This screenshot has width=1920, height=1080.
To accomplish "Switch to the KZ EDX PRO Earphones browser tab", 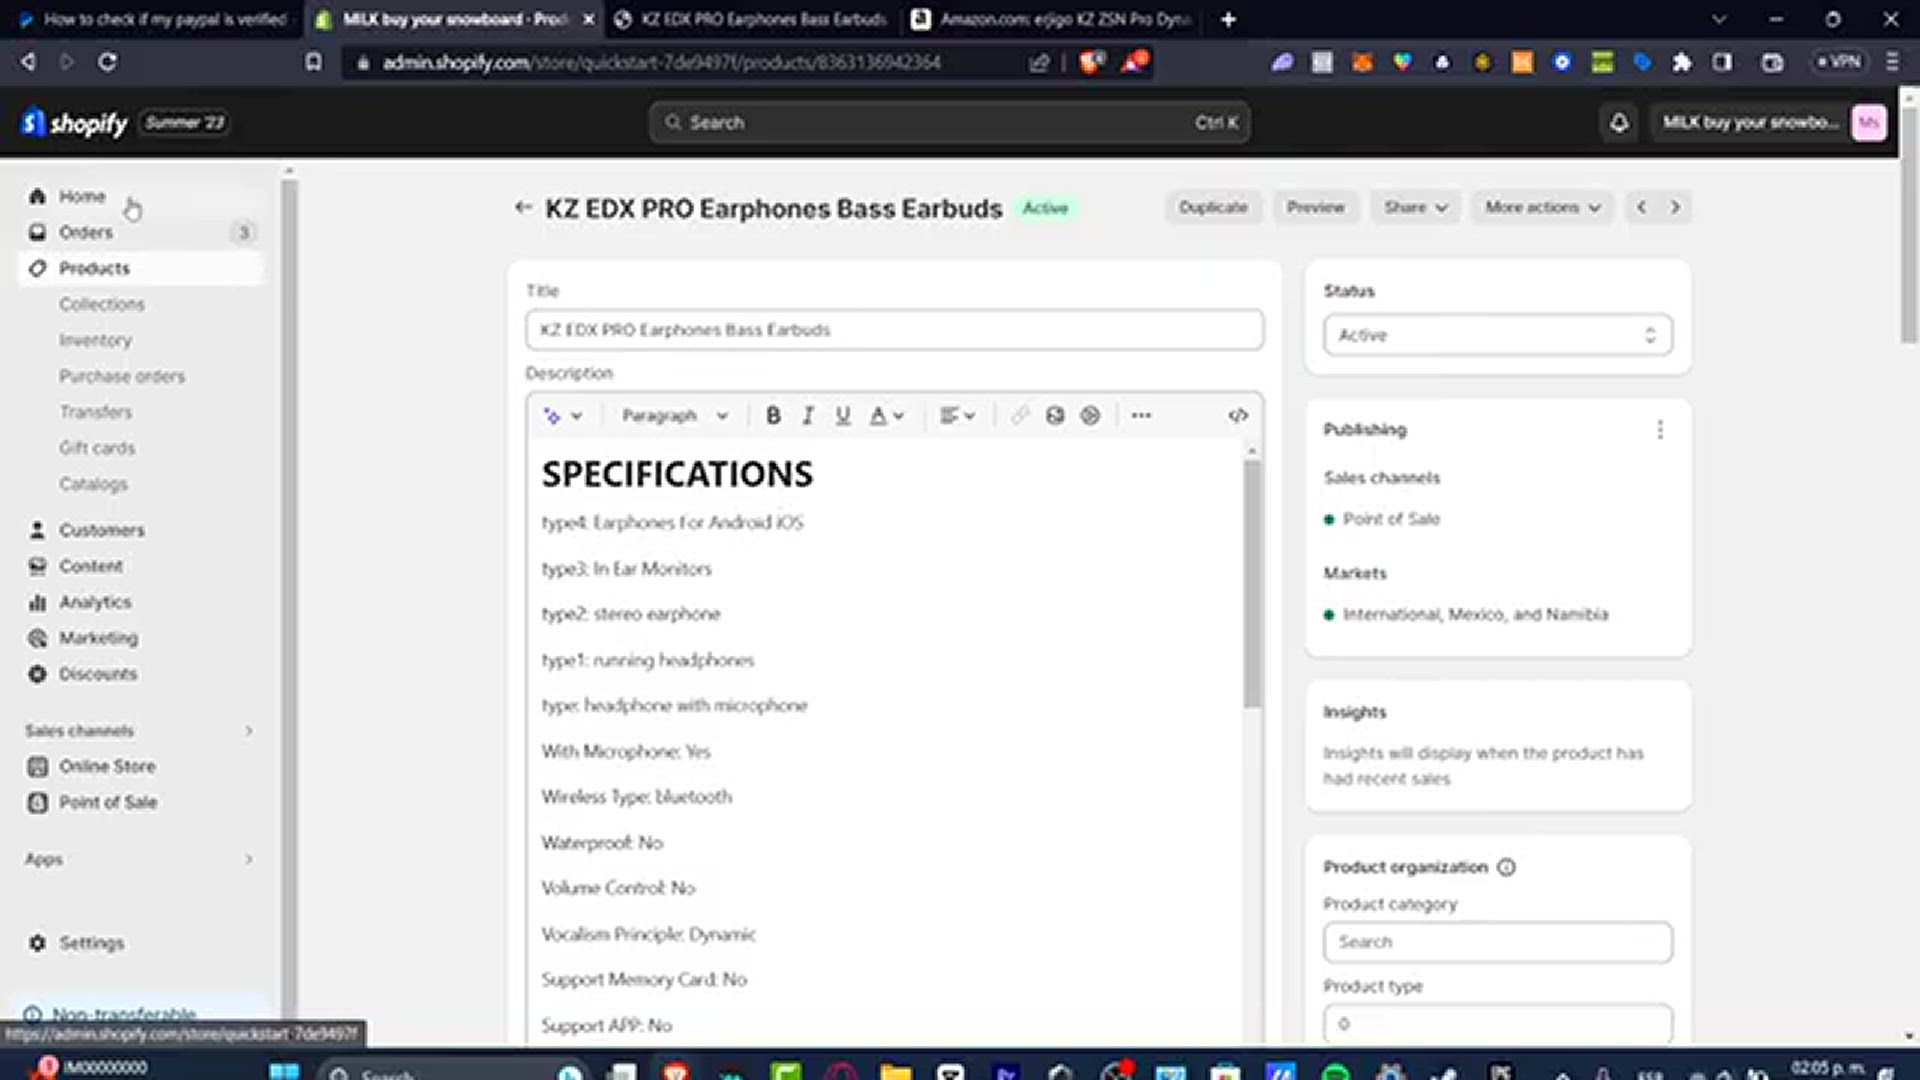I will [x=750, y=19].
